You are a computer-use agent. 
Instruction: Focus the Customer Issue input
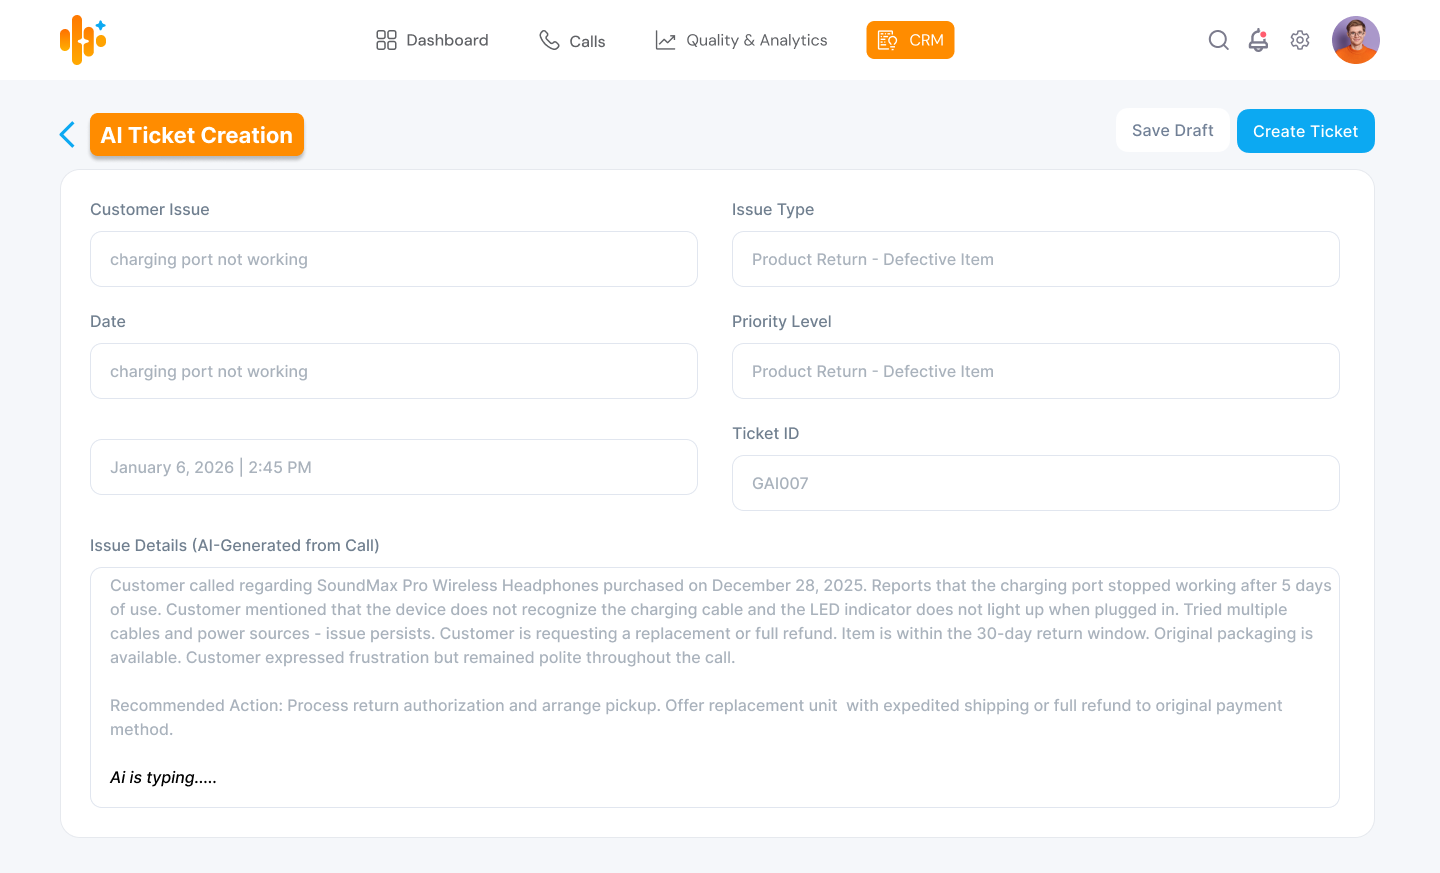point(393,259)
